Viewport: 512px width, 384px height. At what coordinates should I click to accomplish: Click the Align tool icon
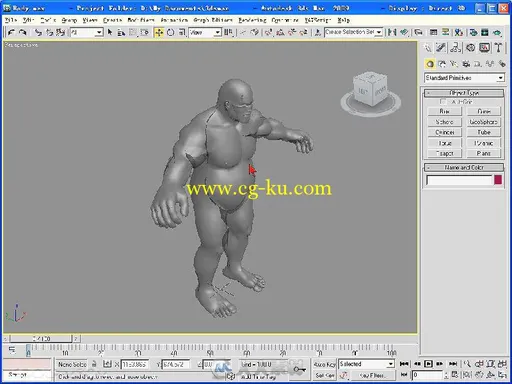click(x=404, y=32)
